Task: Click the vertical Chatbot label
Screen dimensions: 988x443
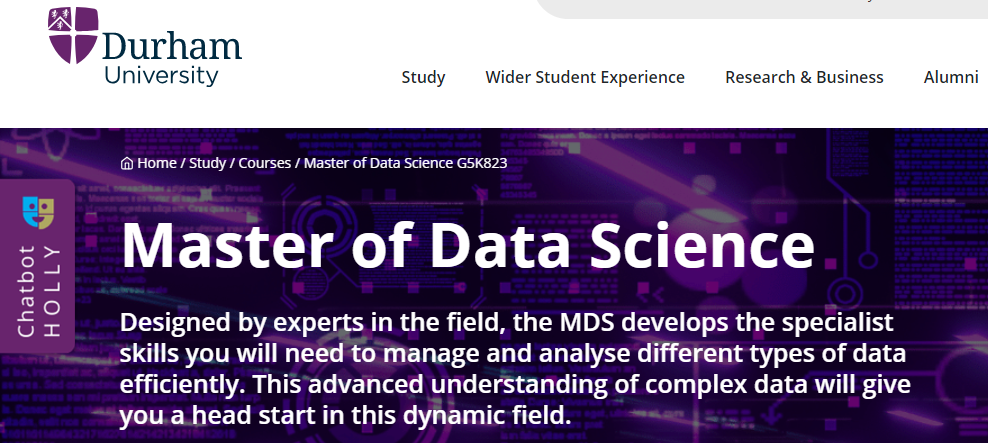Action: coord(25,290)
